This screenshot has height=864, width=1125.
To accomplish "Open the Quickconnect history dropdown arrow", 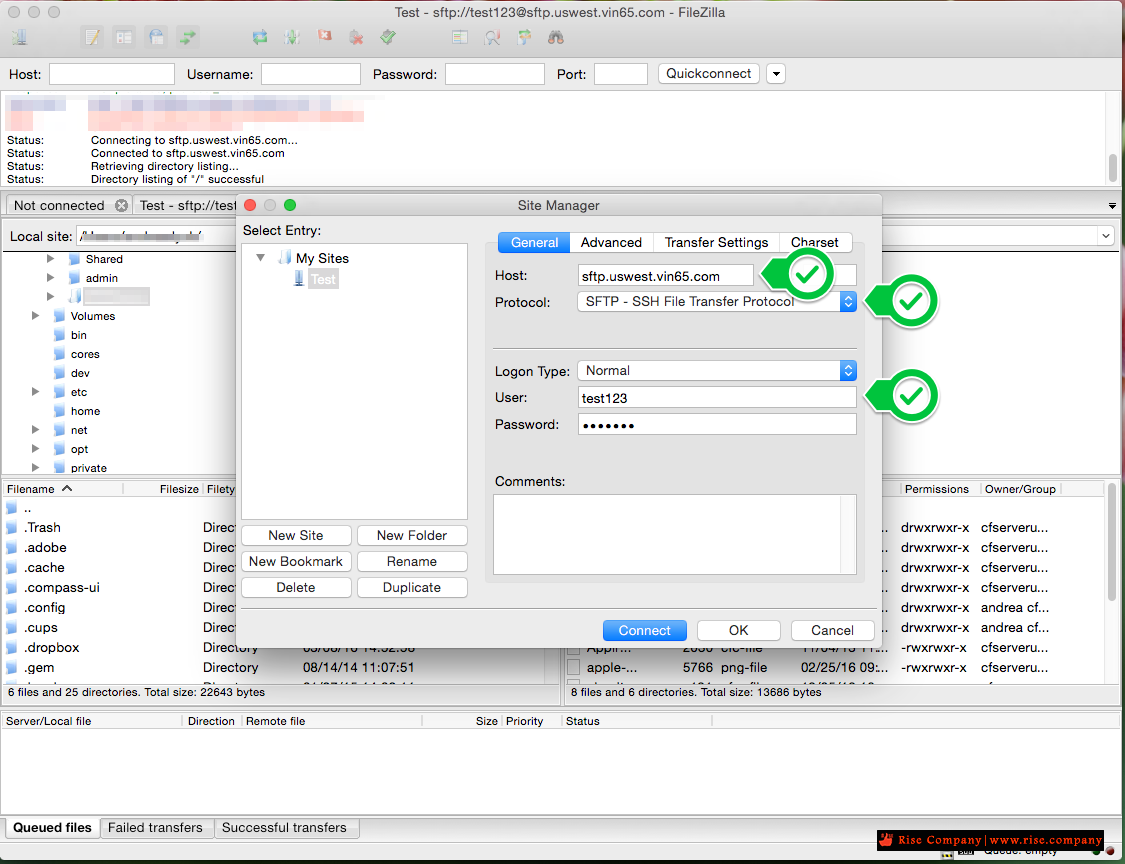I will click(x=776, y=74).
